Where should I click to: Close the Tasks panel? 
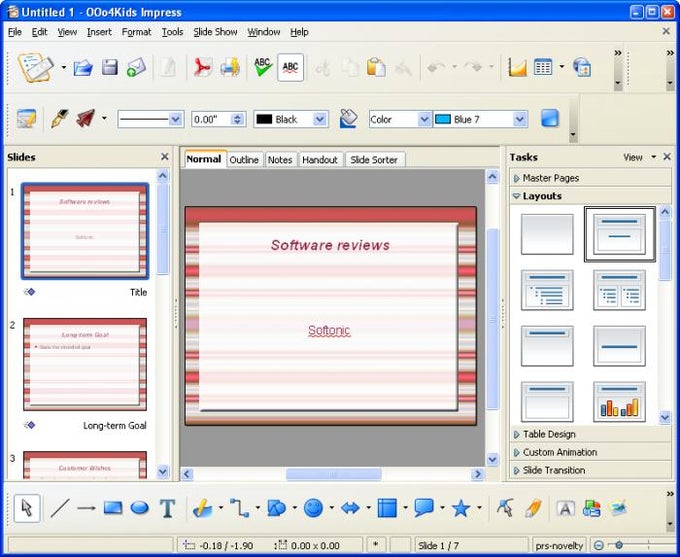(x=667, y=157)
